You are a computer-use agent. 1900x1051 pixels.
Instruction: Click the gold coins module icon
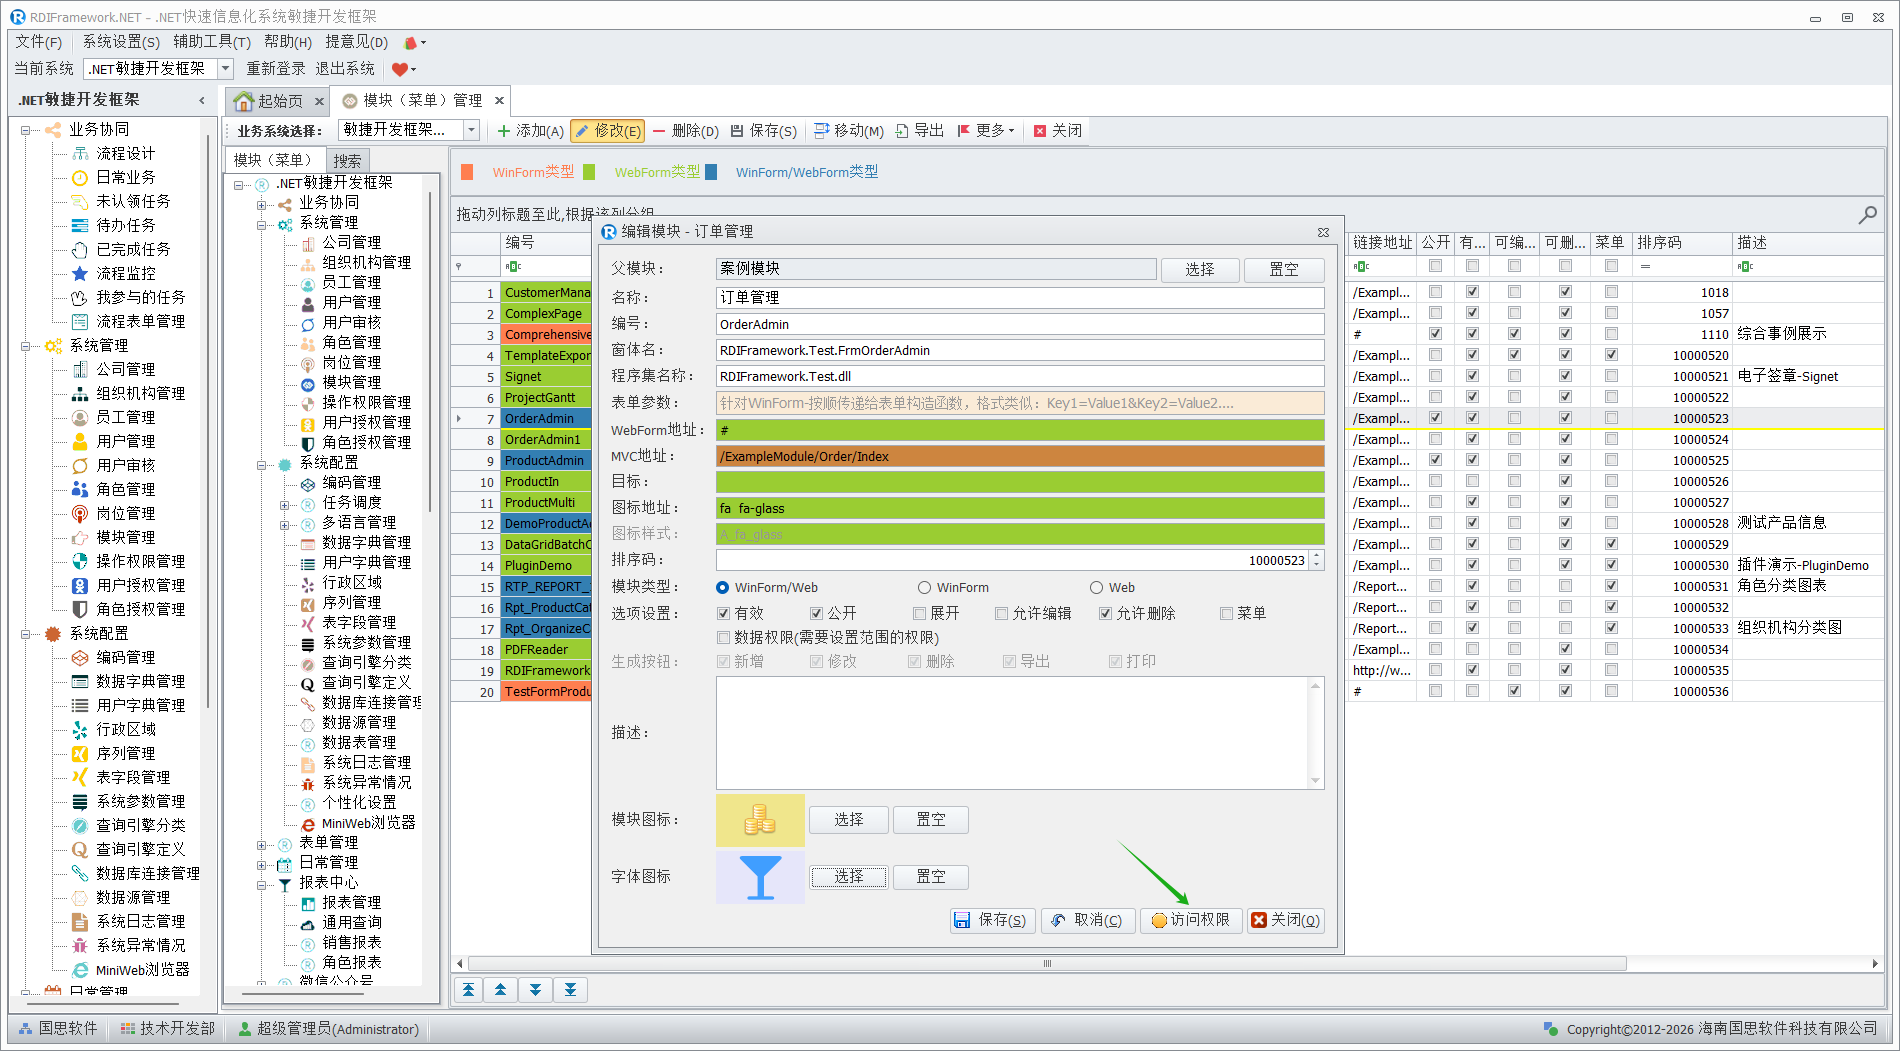click(x=760, y=820)
